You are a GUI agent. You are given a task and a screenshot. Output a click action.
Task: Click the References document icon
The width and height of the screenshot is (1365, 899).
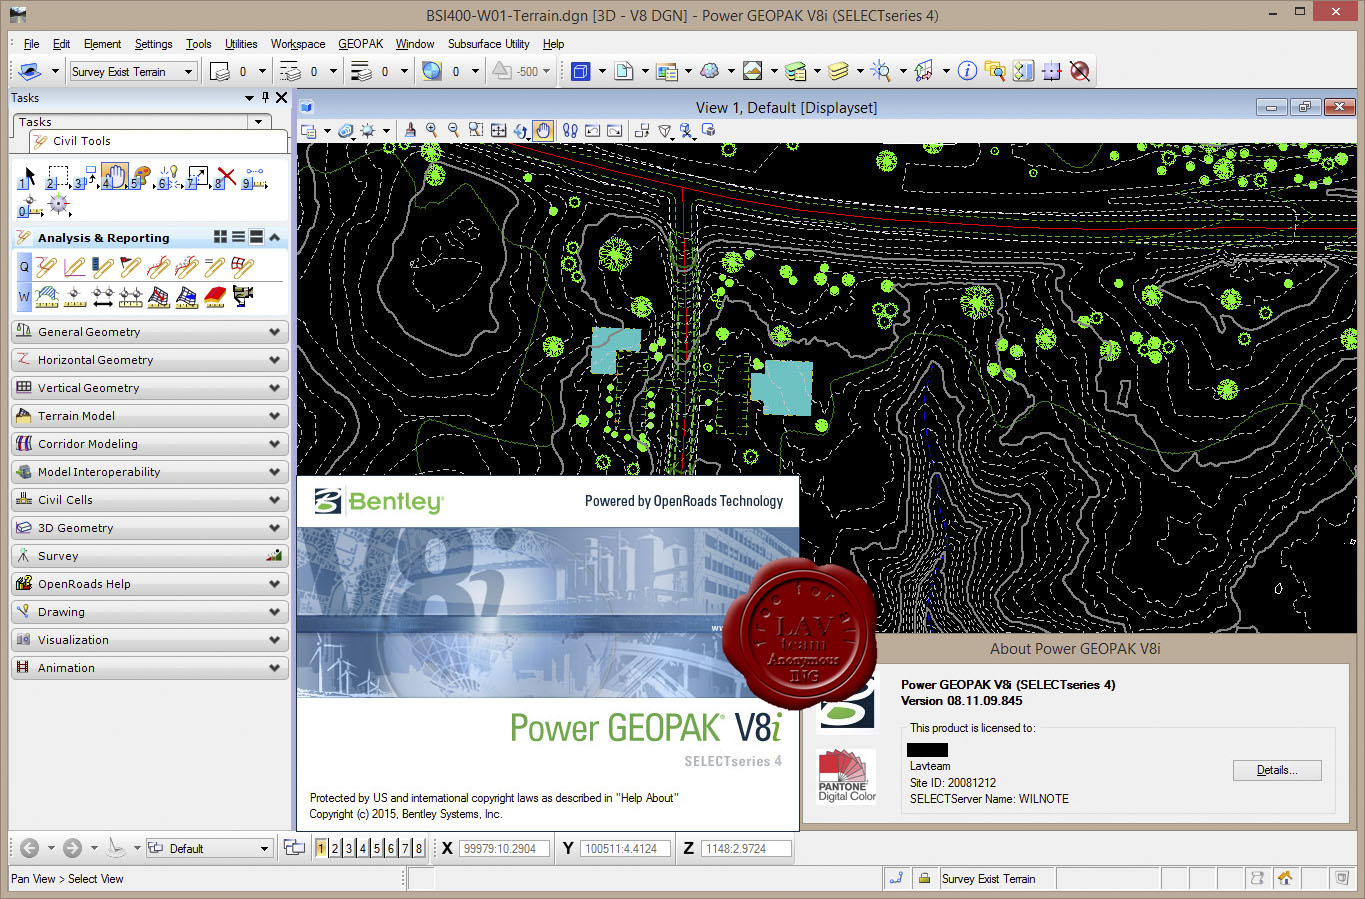(624, 71)
